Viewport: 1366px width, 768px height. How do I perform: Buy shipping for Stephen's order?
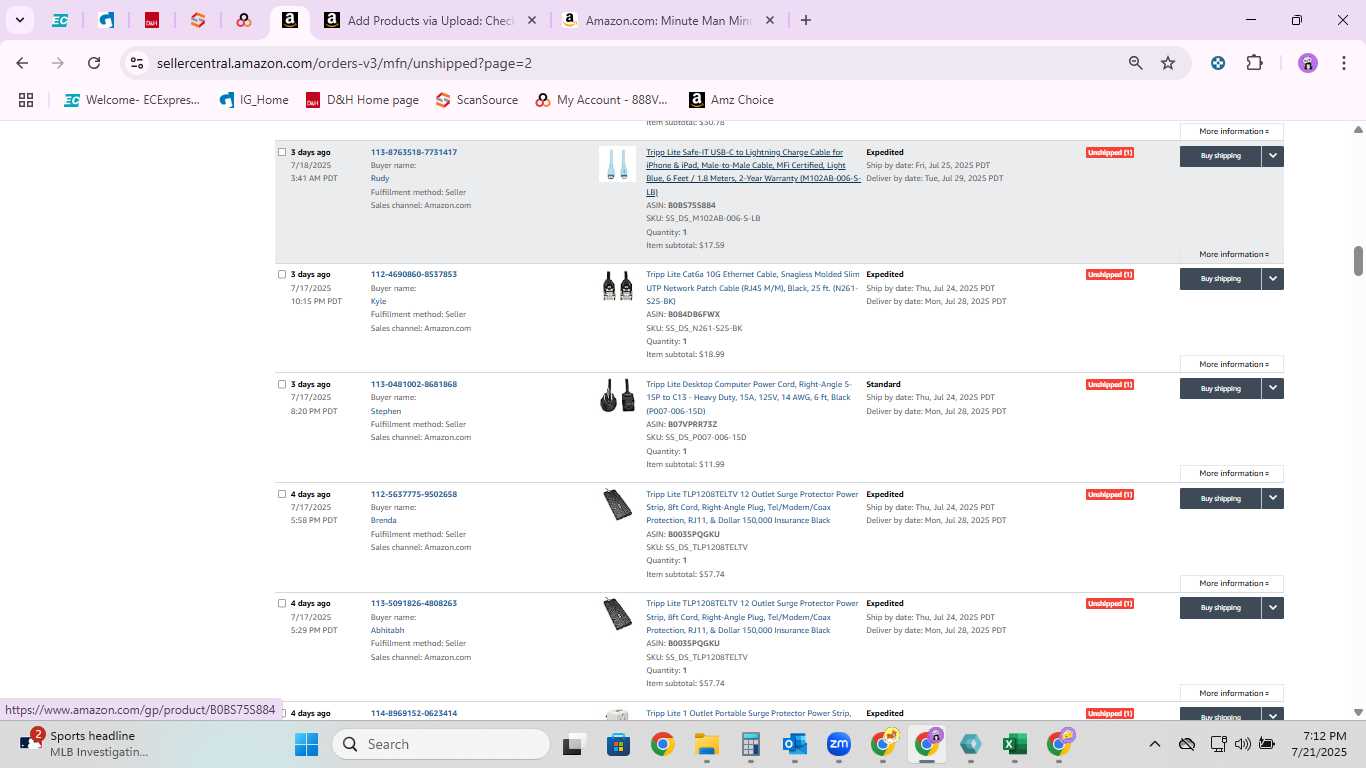click(1220, 388)
